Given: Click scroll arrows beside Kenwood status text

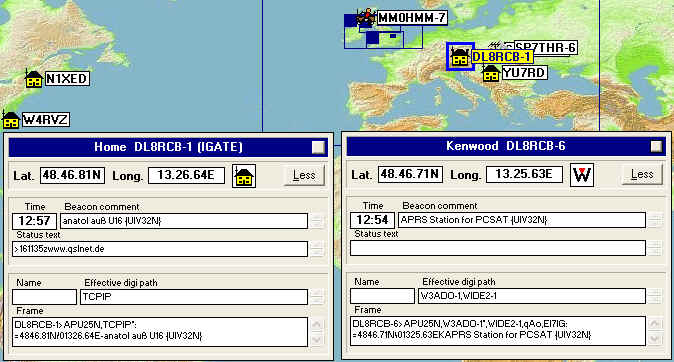Looking at the screenshot, I should [655, 248].
